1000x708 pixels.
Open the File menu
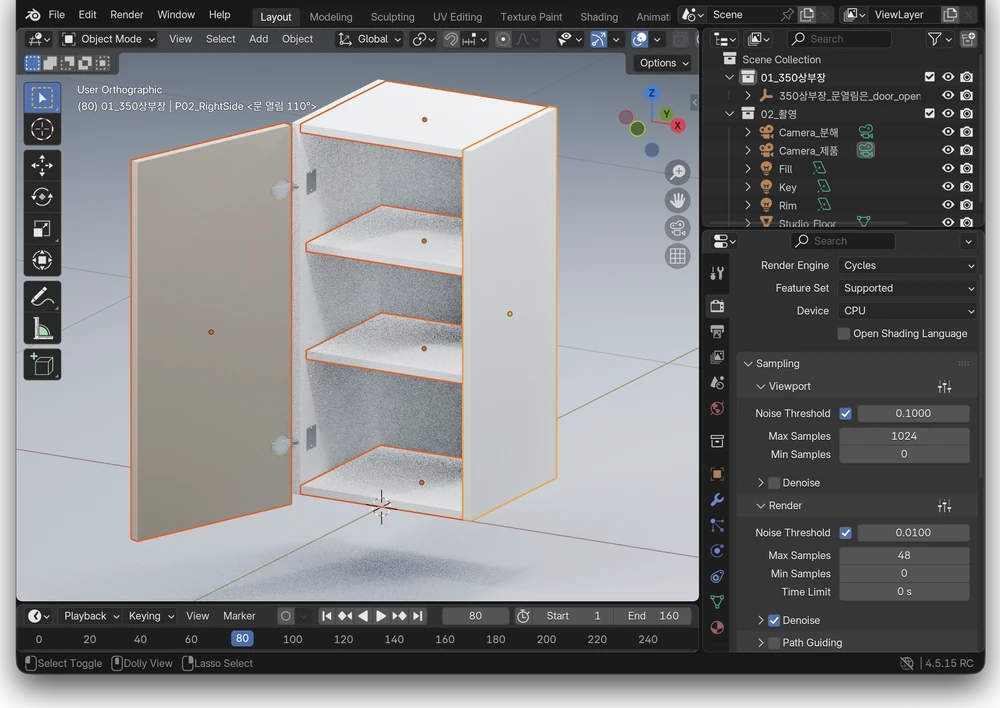[57, 15]
